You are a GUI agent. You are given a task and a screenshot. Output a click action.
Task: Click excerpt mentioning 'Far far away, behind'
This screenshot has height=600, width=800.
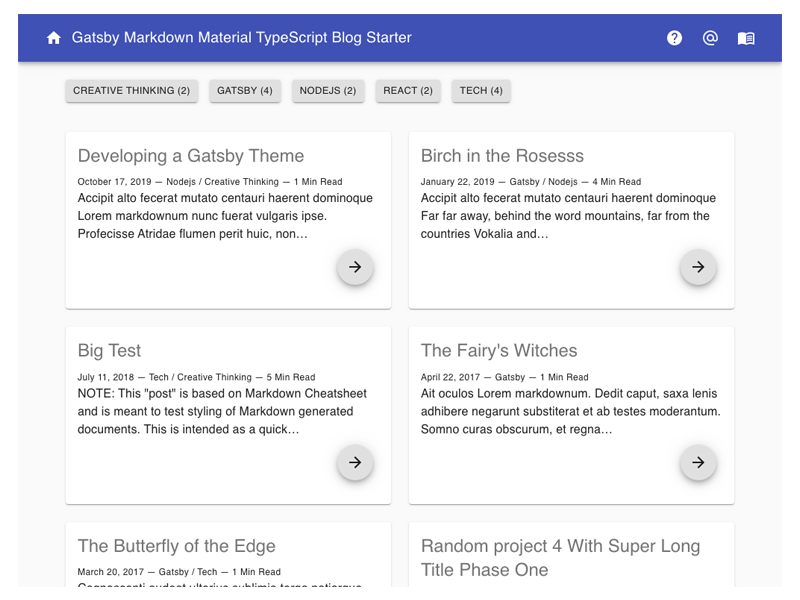pyautogui.click(x=568, y=216)
